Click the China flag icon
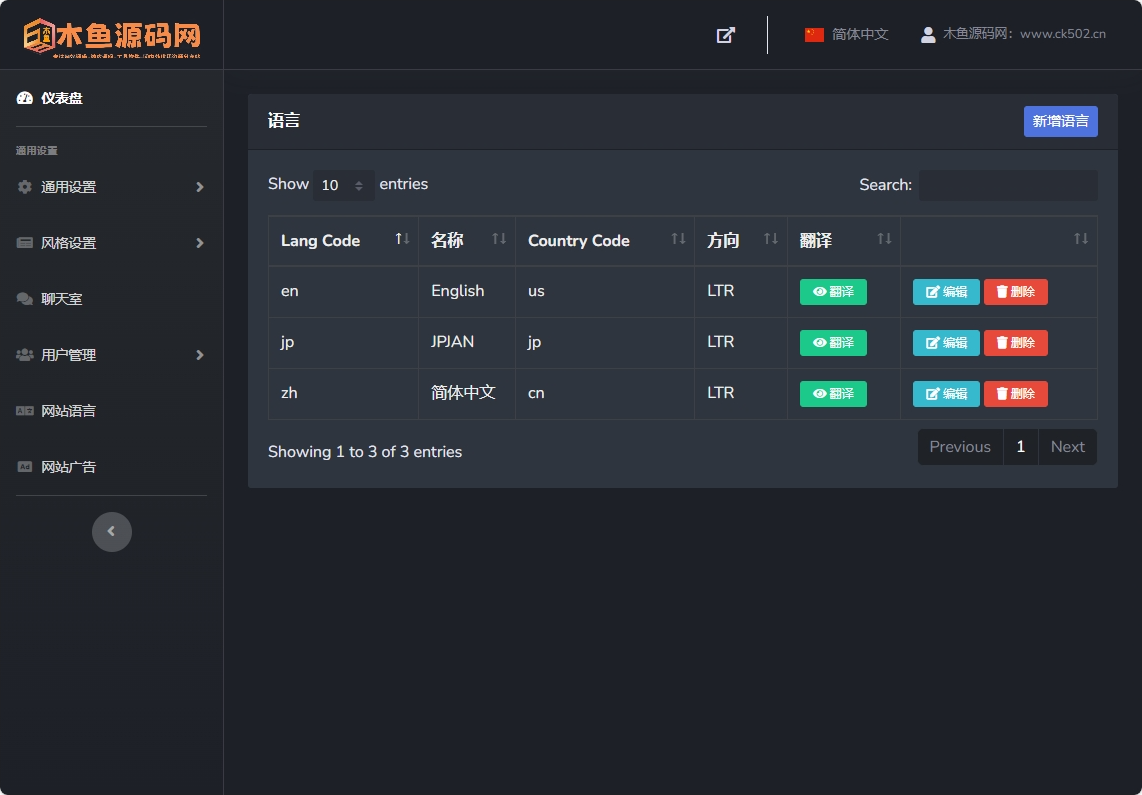 814,34
